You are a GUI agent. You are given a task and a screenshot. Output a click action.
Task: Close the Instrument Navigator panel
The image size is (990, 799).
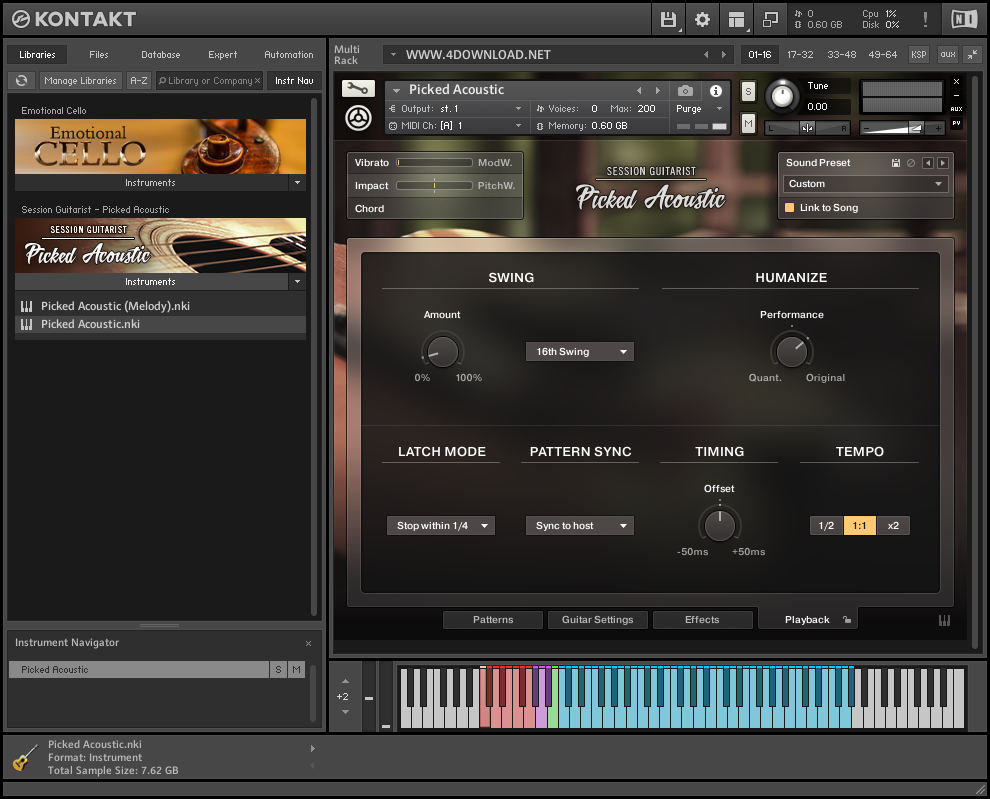click(x=308, y=644)
